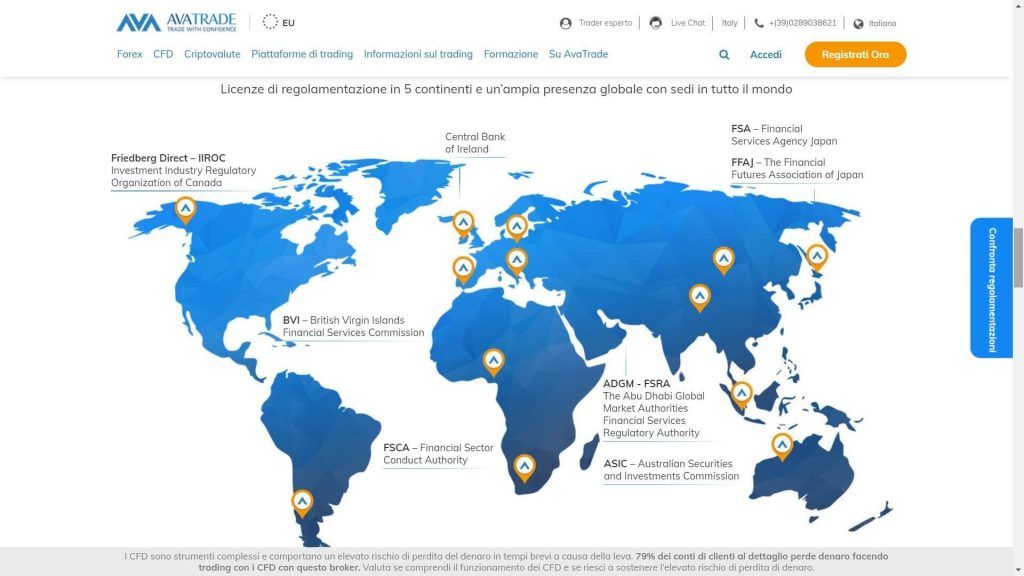Click the ASIC Australian Securities label
The width and height of the screenshot is (1024, 576).
coord(671,470)
